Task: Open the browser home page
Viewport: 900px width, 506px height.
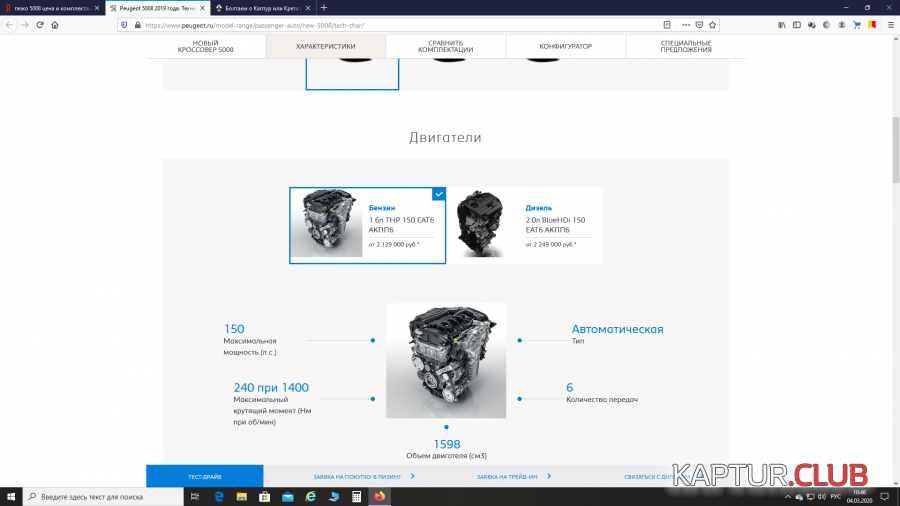Action: pos(55,25)
